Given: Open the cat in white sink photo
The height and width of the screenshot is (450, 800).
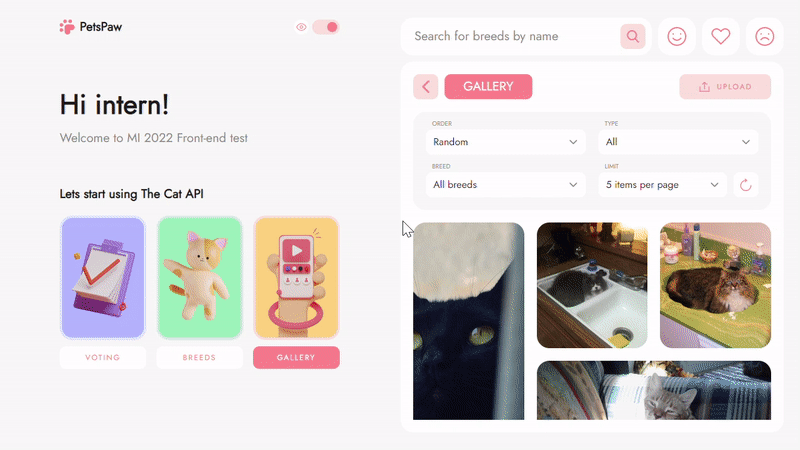Looking at the screenshot, I should (592, 285).
